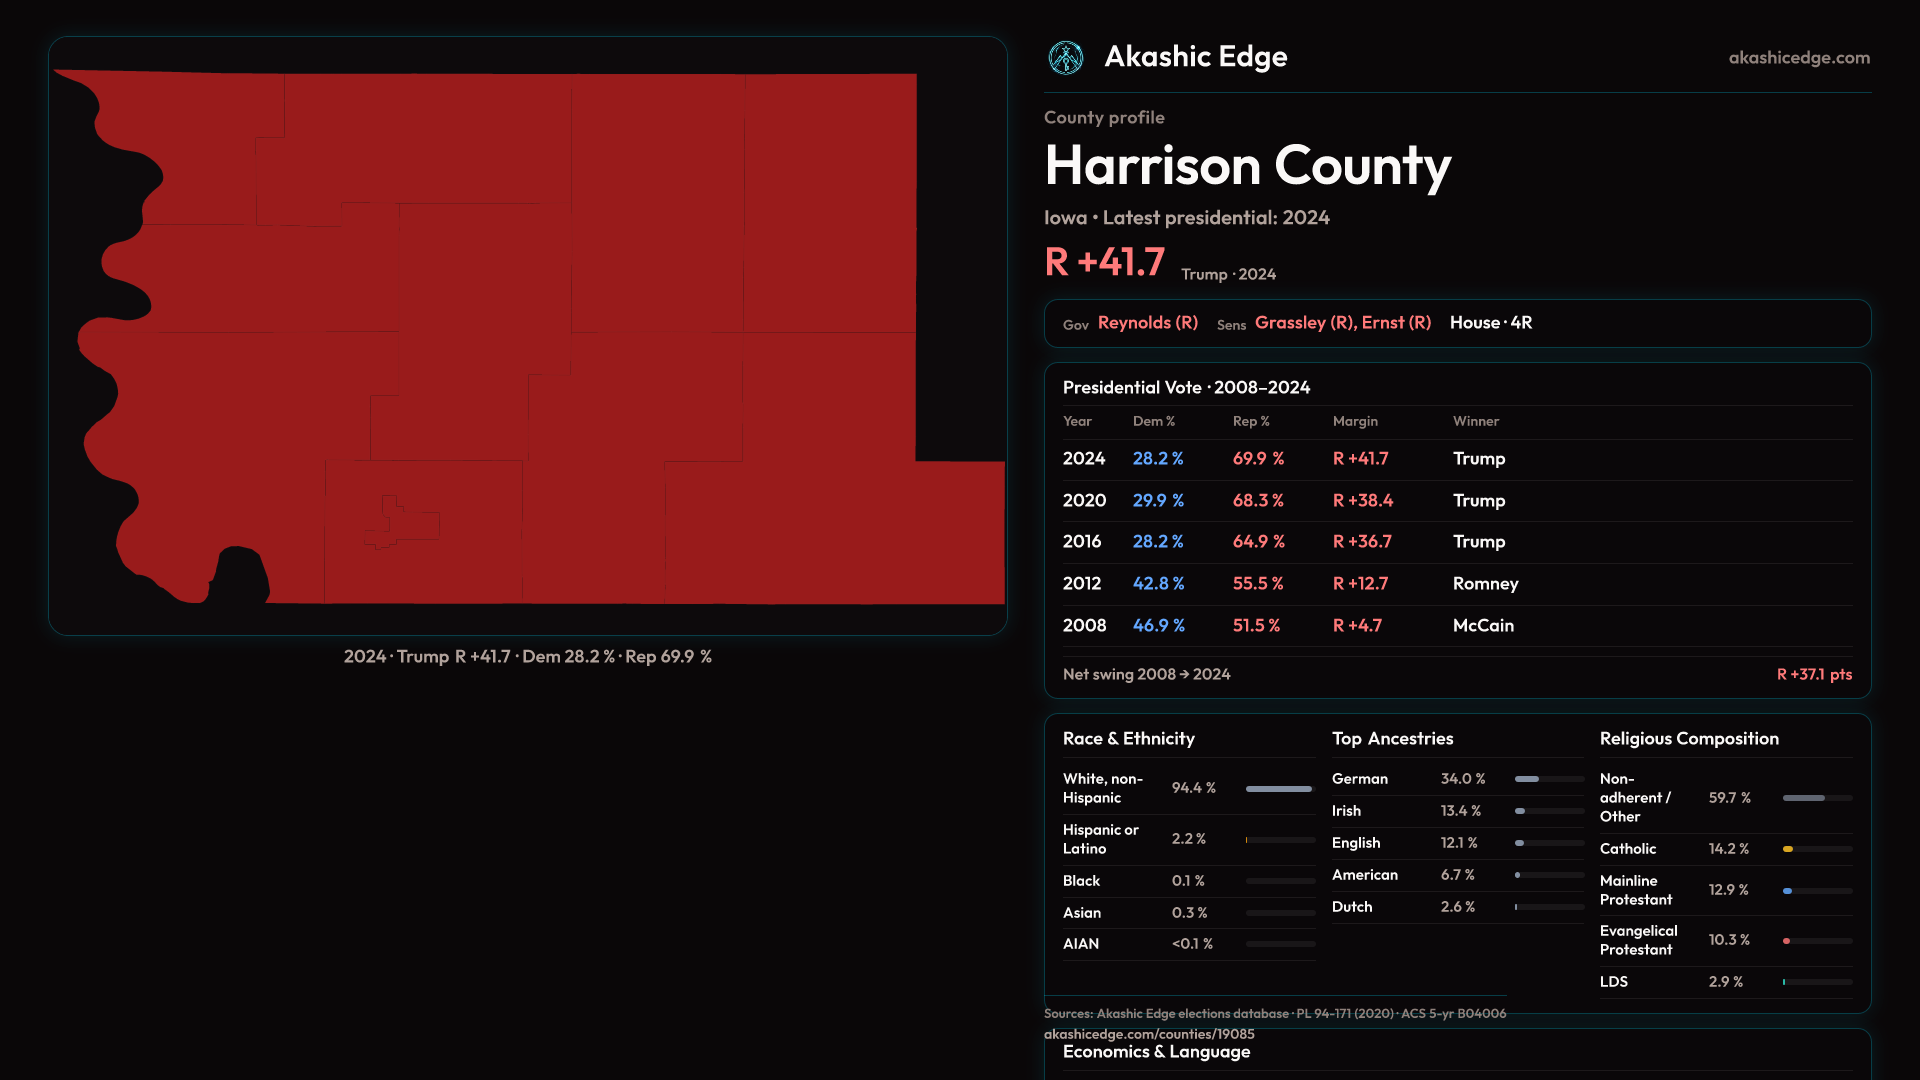The image size is (1920, 1080).
Task: Click senators Grassley and Ernst label
Action: 1342,323
